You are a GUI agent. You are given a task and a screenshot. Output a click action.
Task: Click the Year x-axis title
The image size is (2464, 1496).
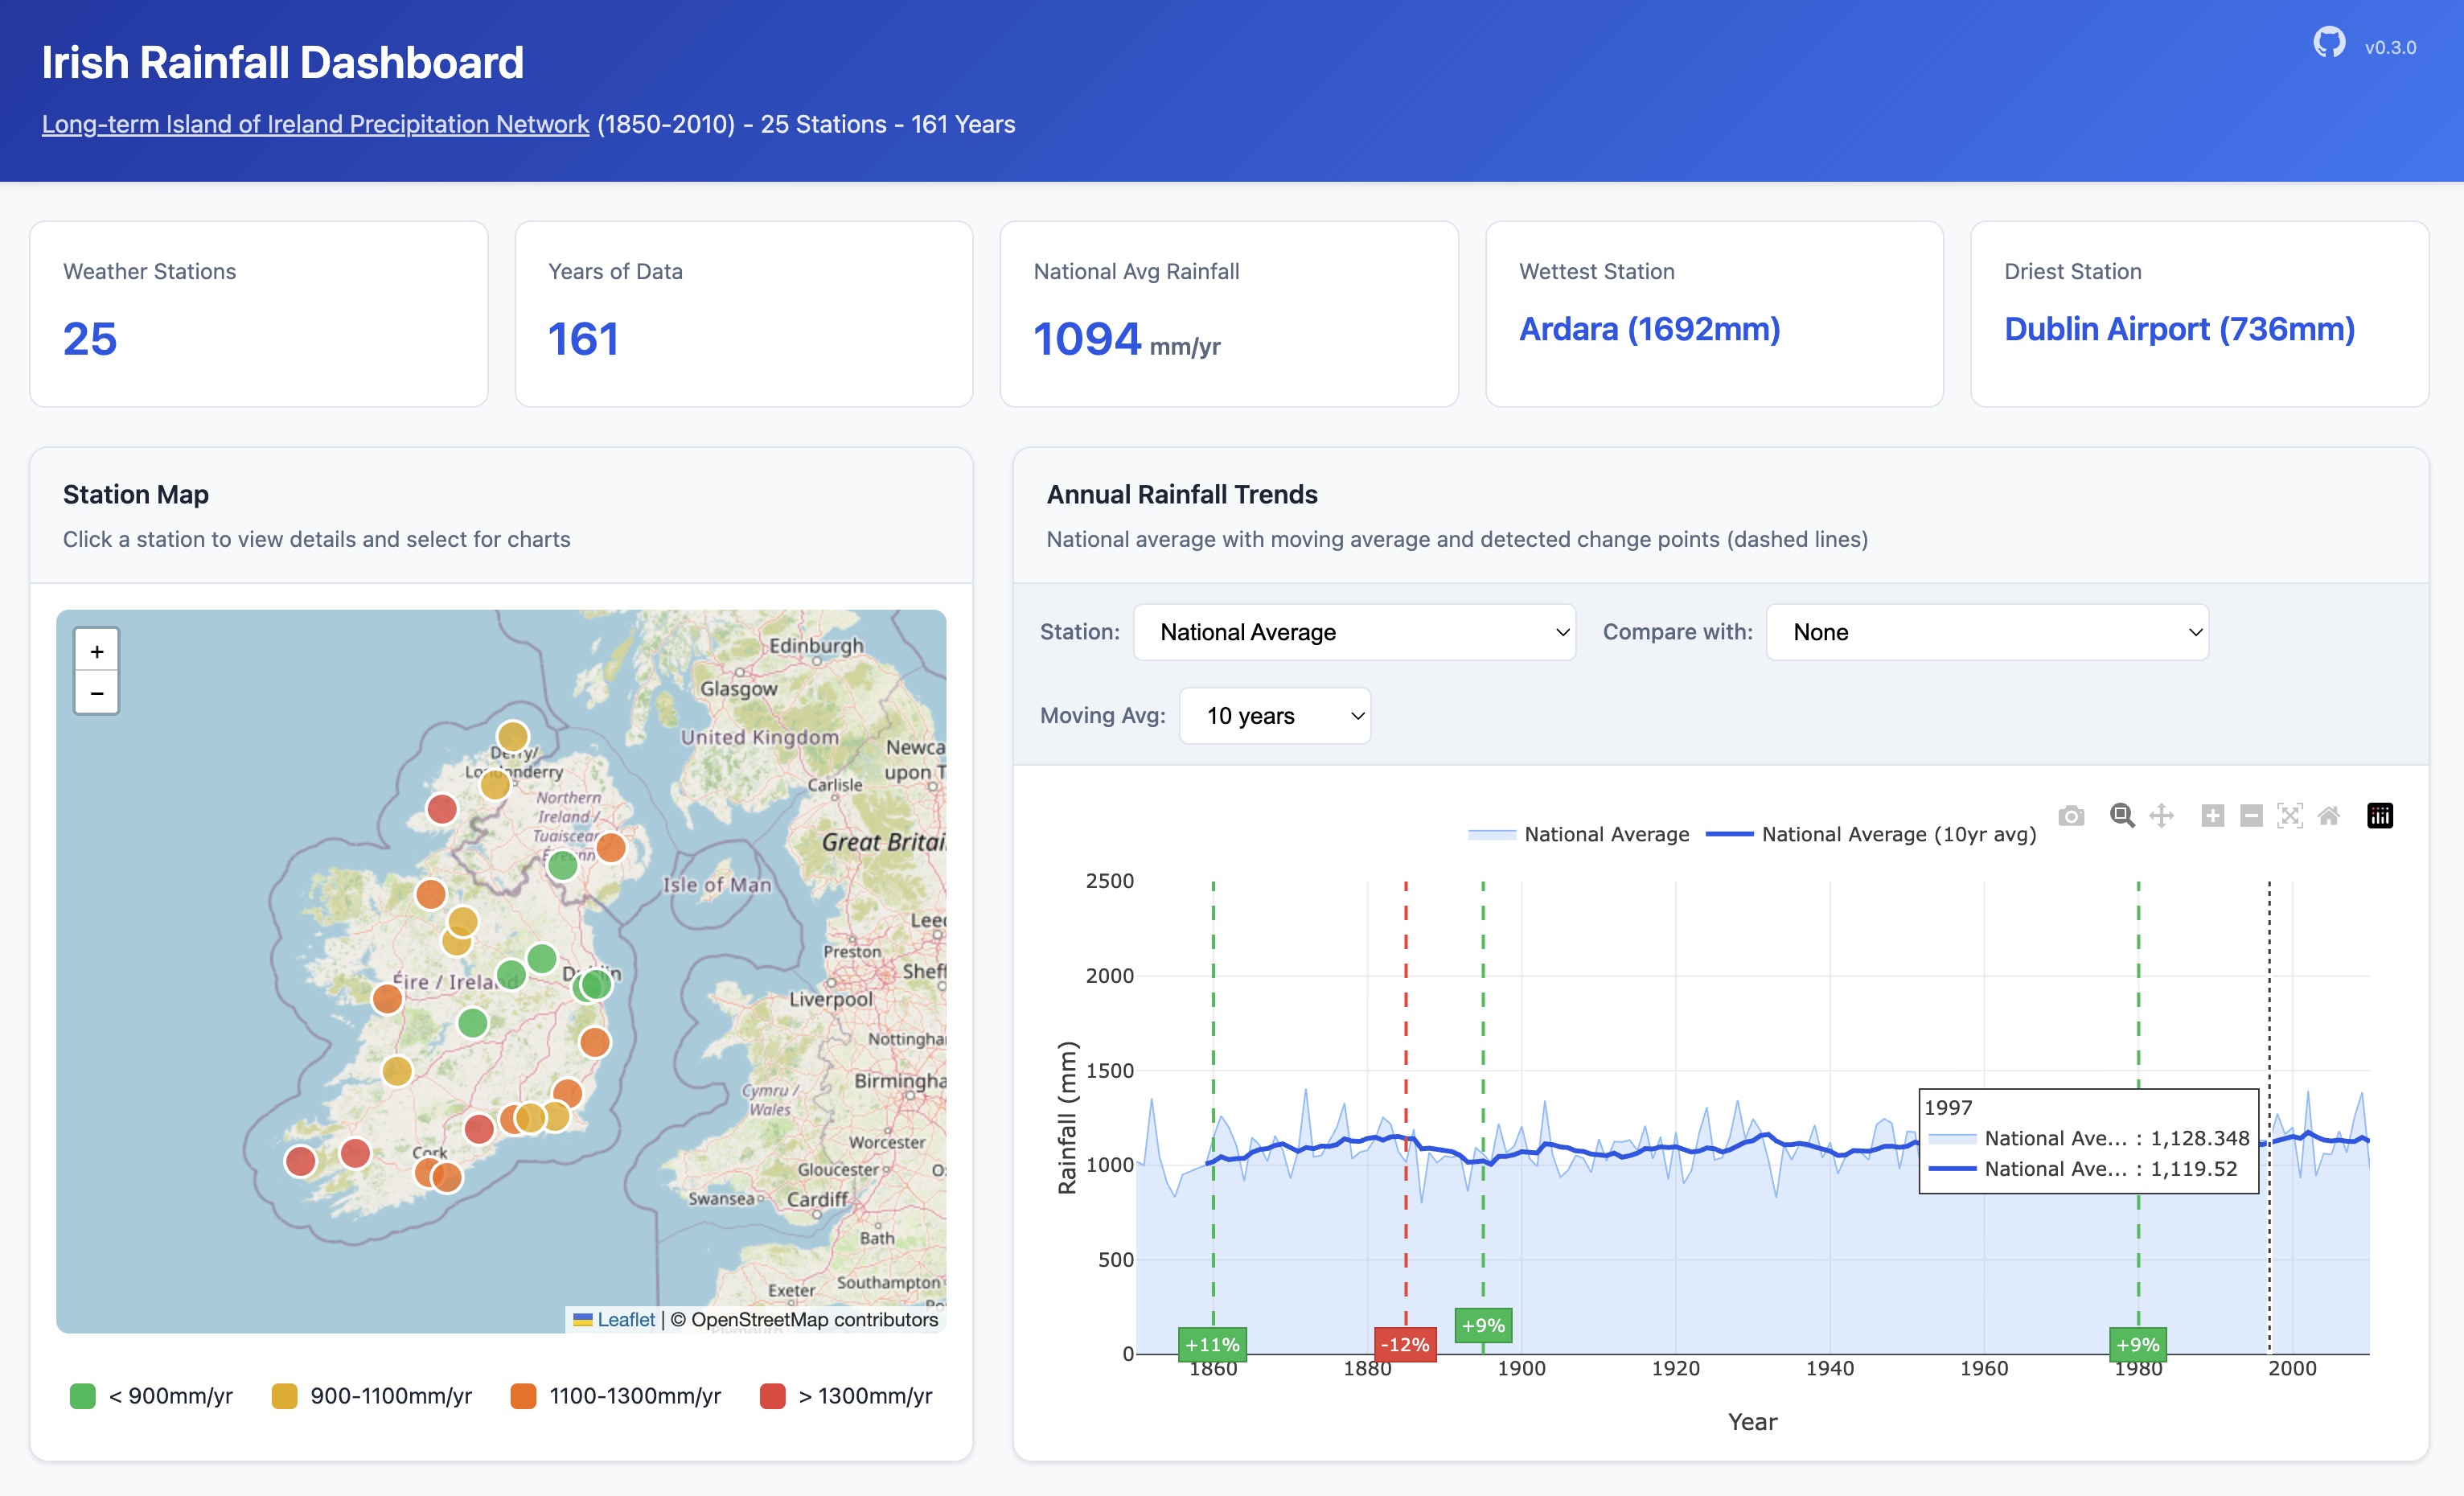[1752, 1422]
